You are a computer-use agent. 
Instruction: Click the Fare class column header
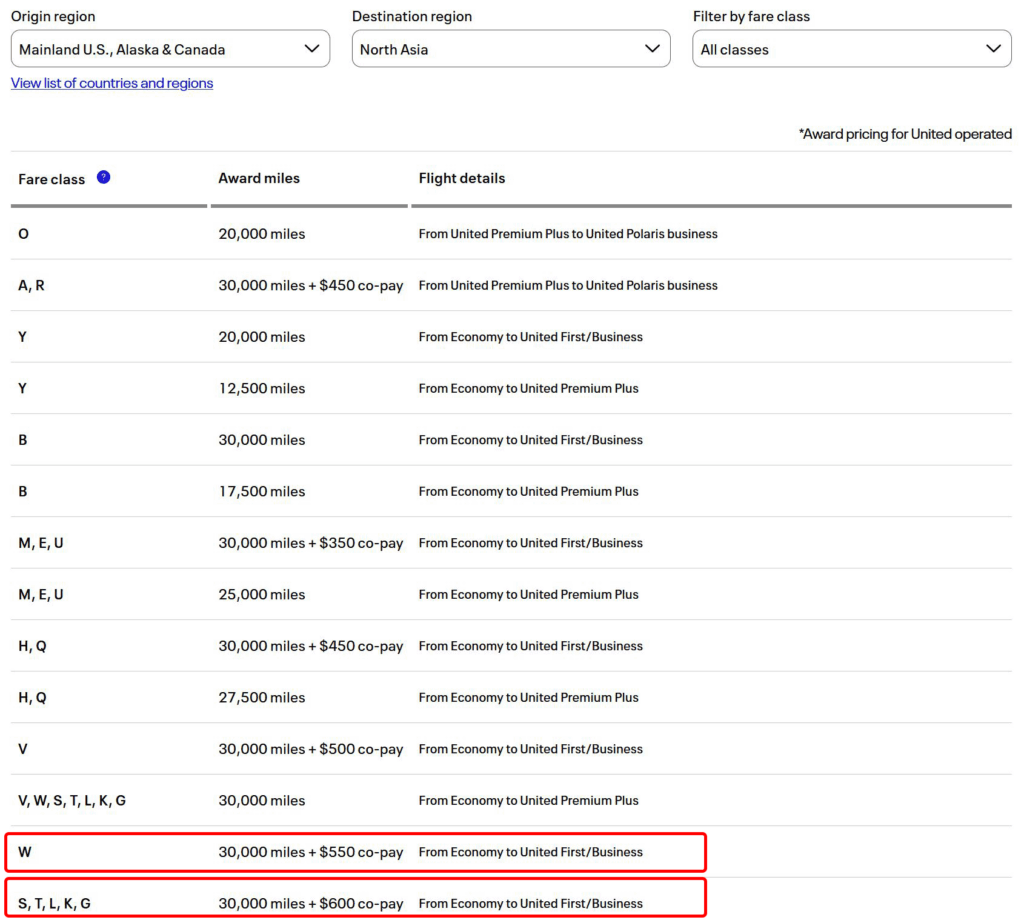(52, 179)
